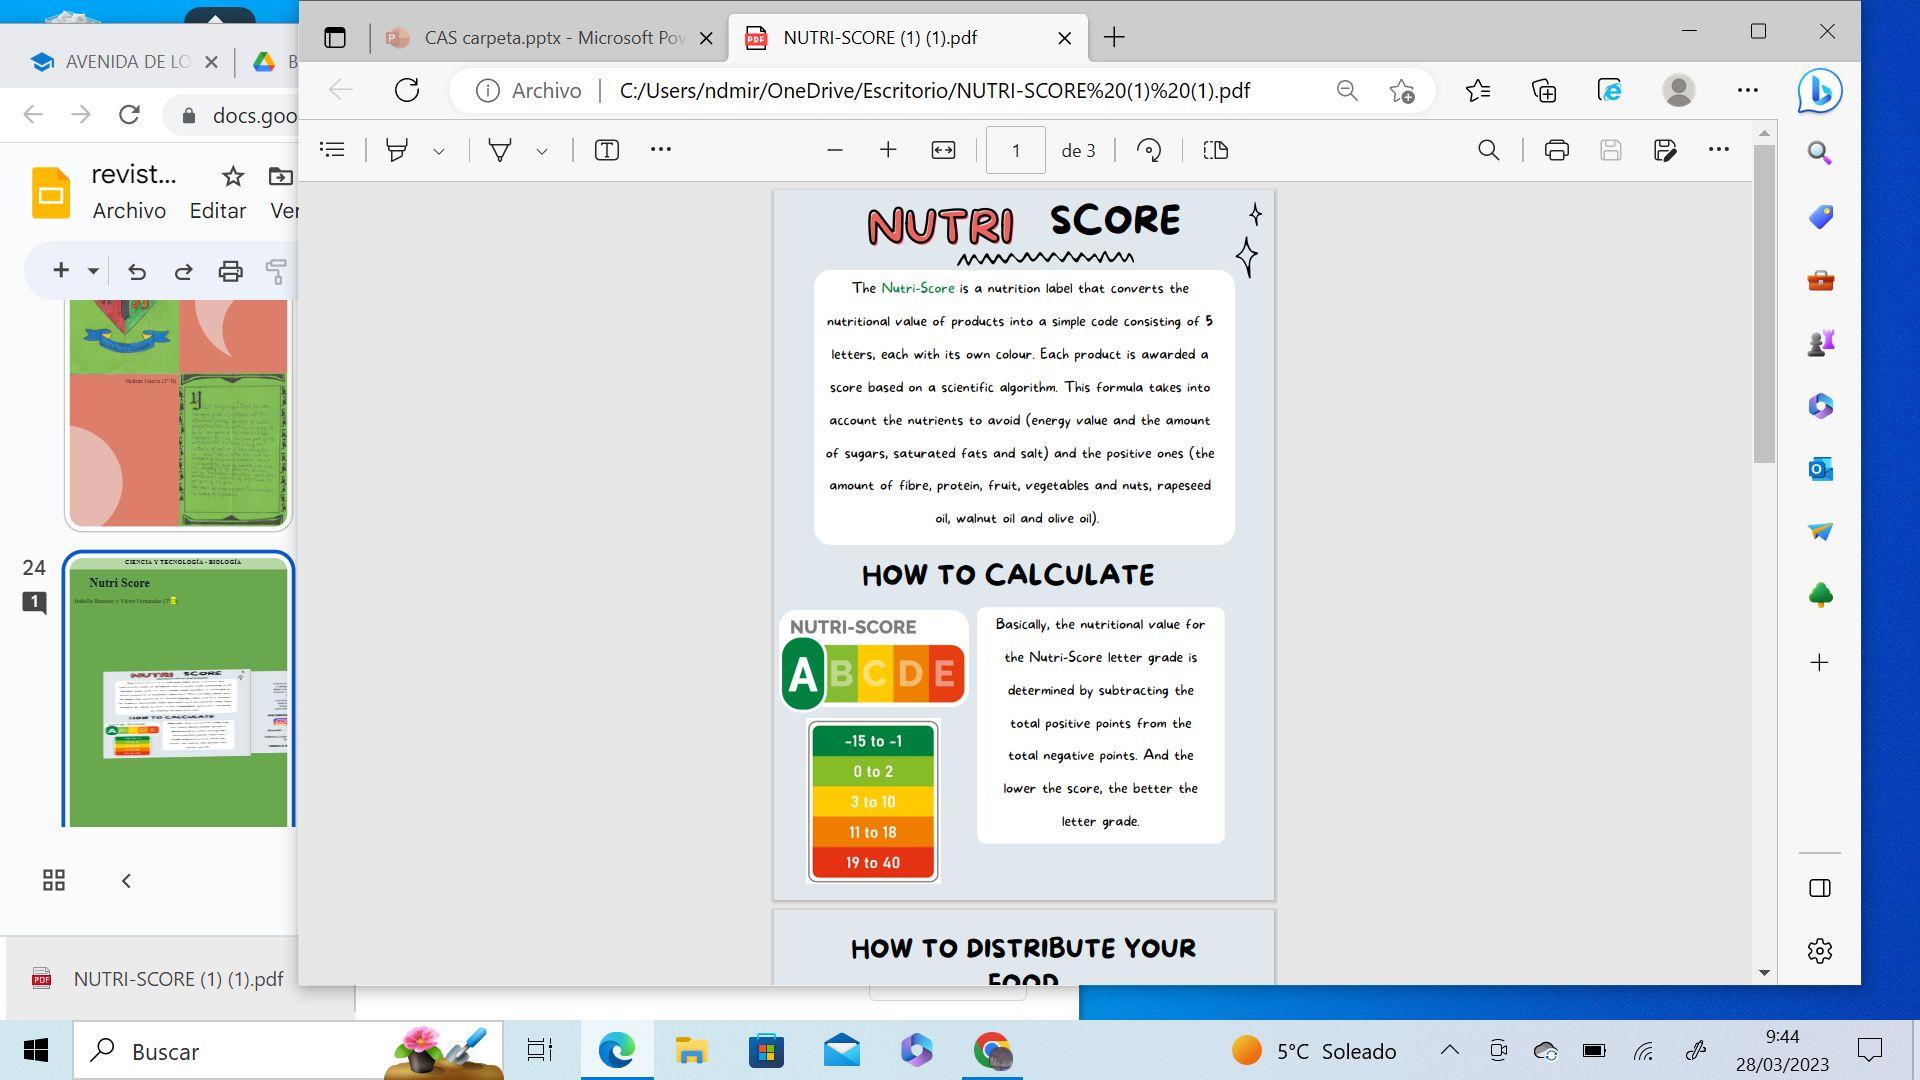Click the add text tool icon
This screenshot has width=1920, height=1080.
tap(606, 150)
